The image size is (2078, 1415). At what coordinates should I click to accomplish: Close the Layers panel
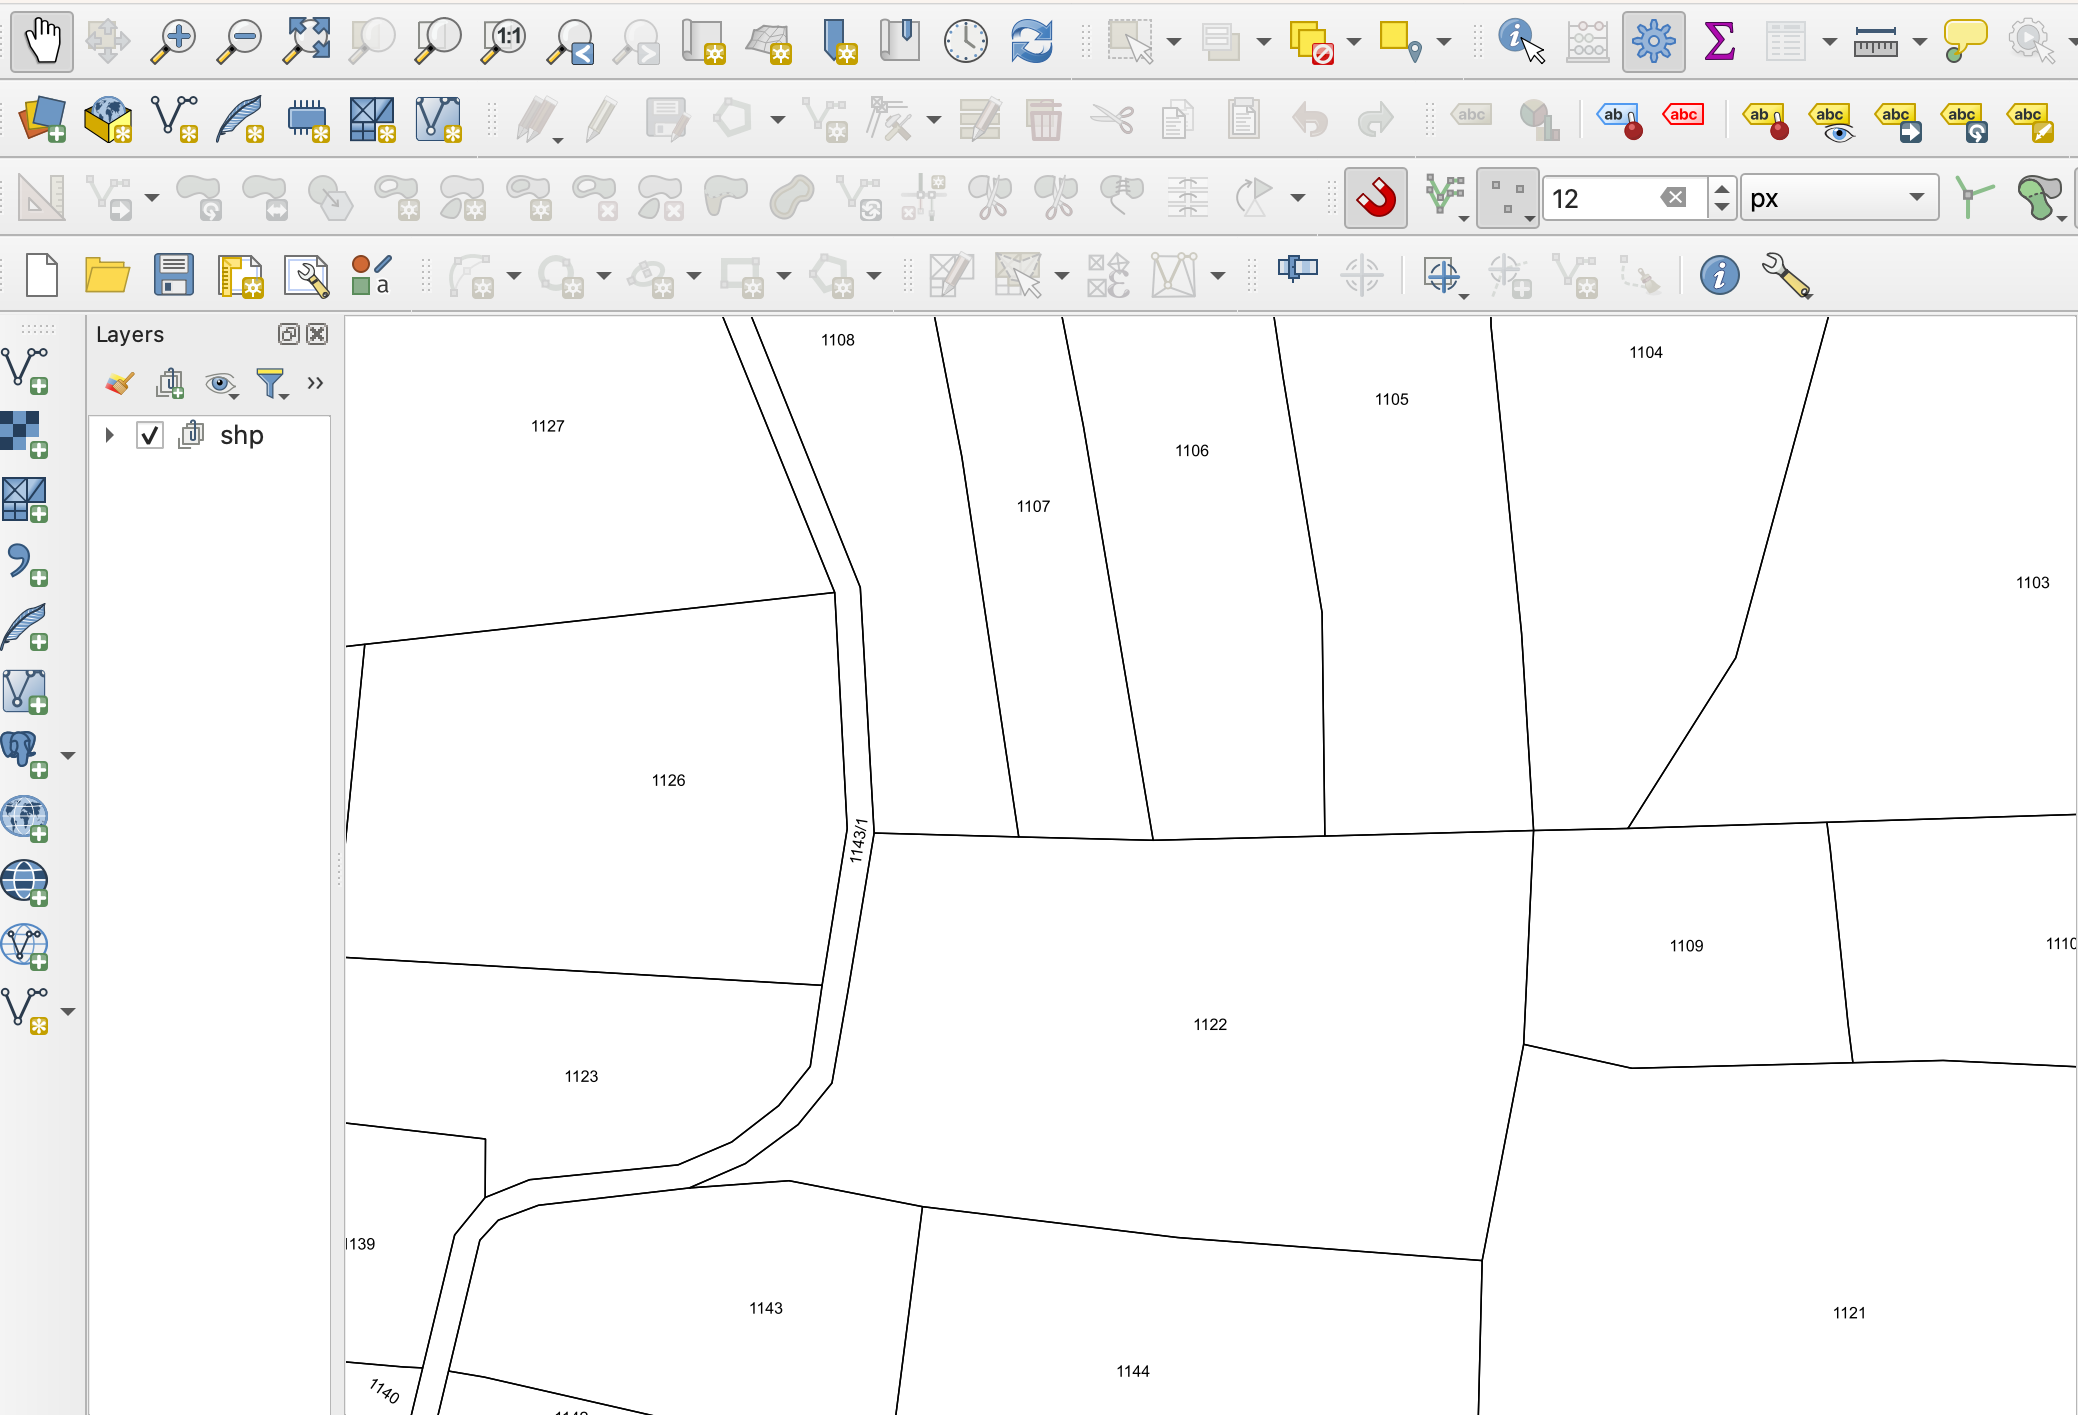pos(317,334)
